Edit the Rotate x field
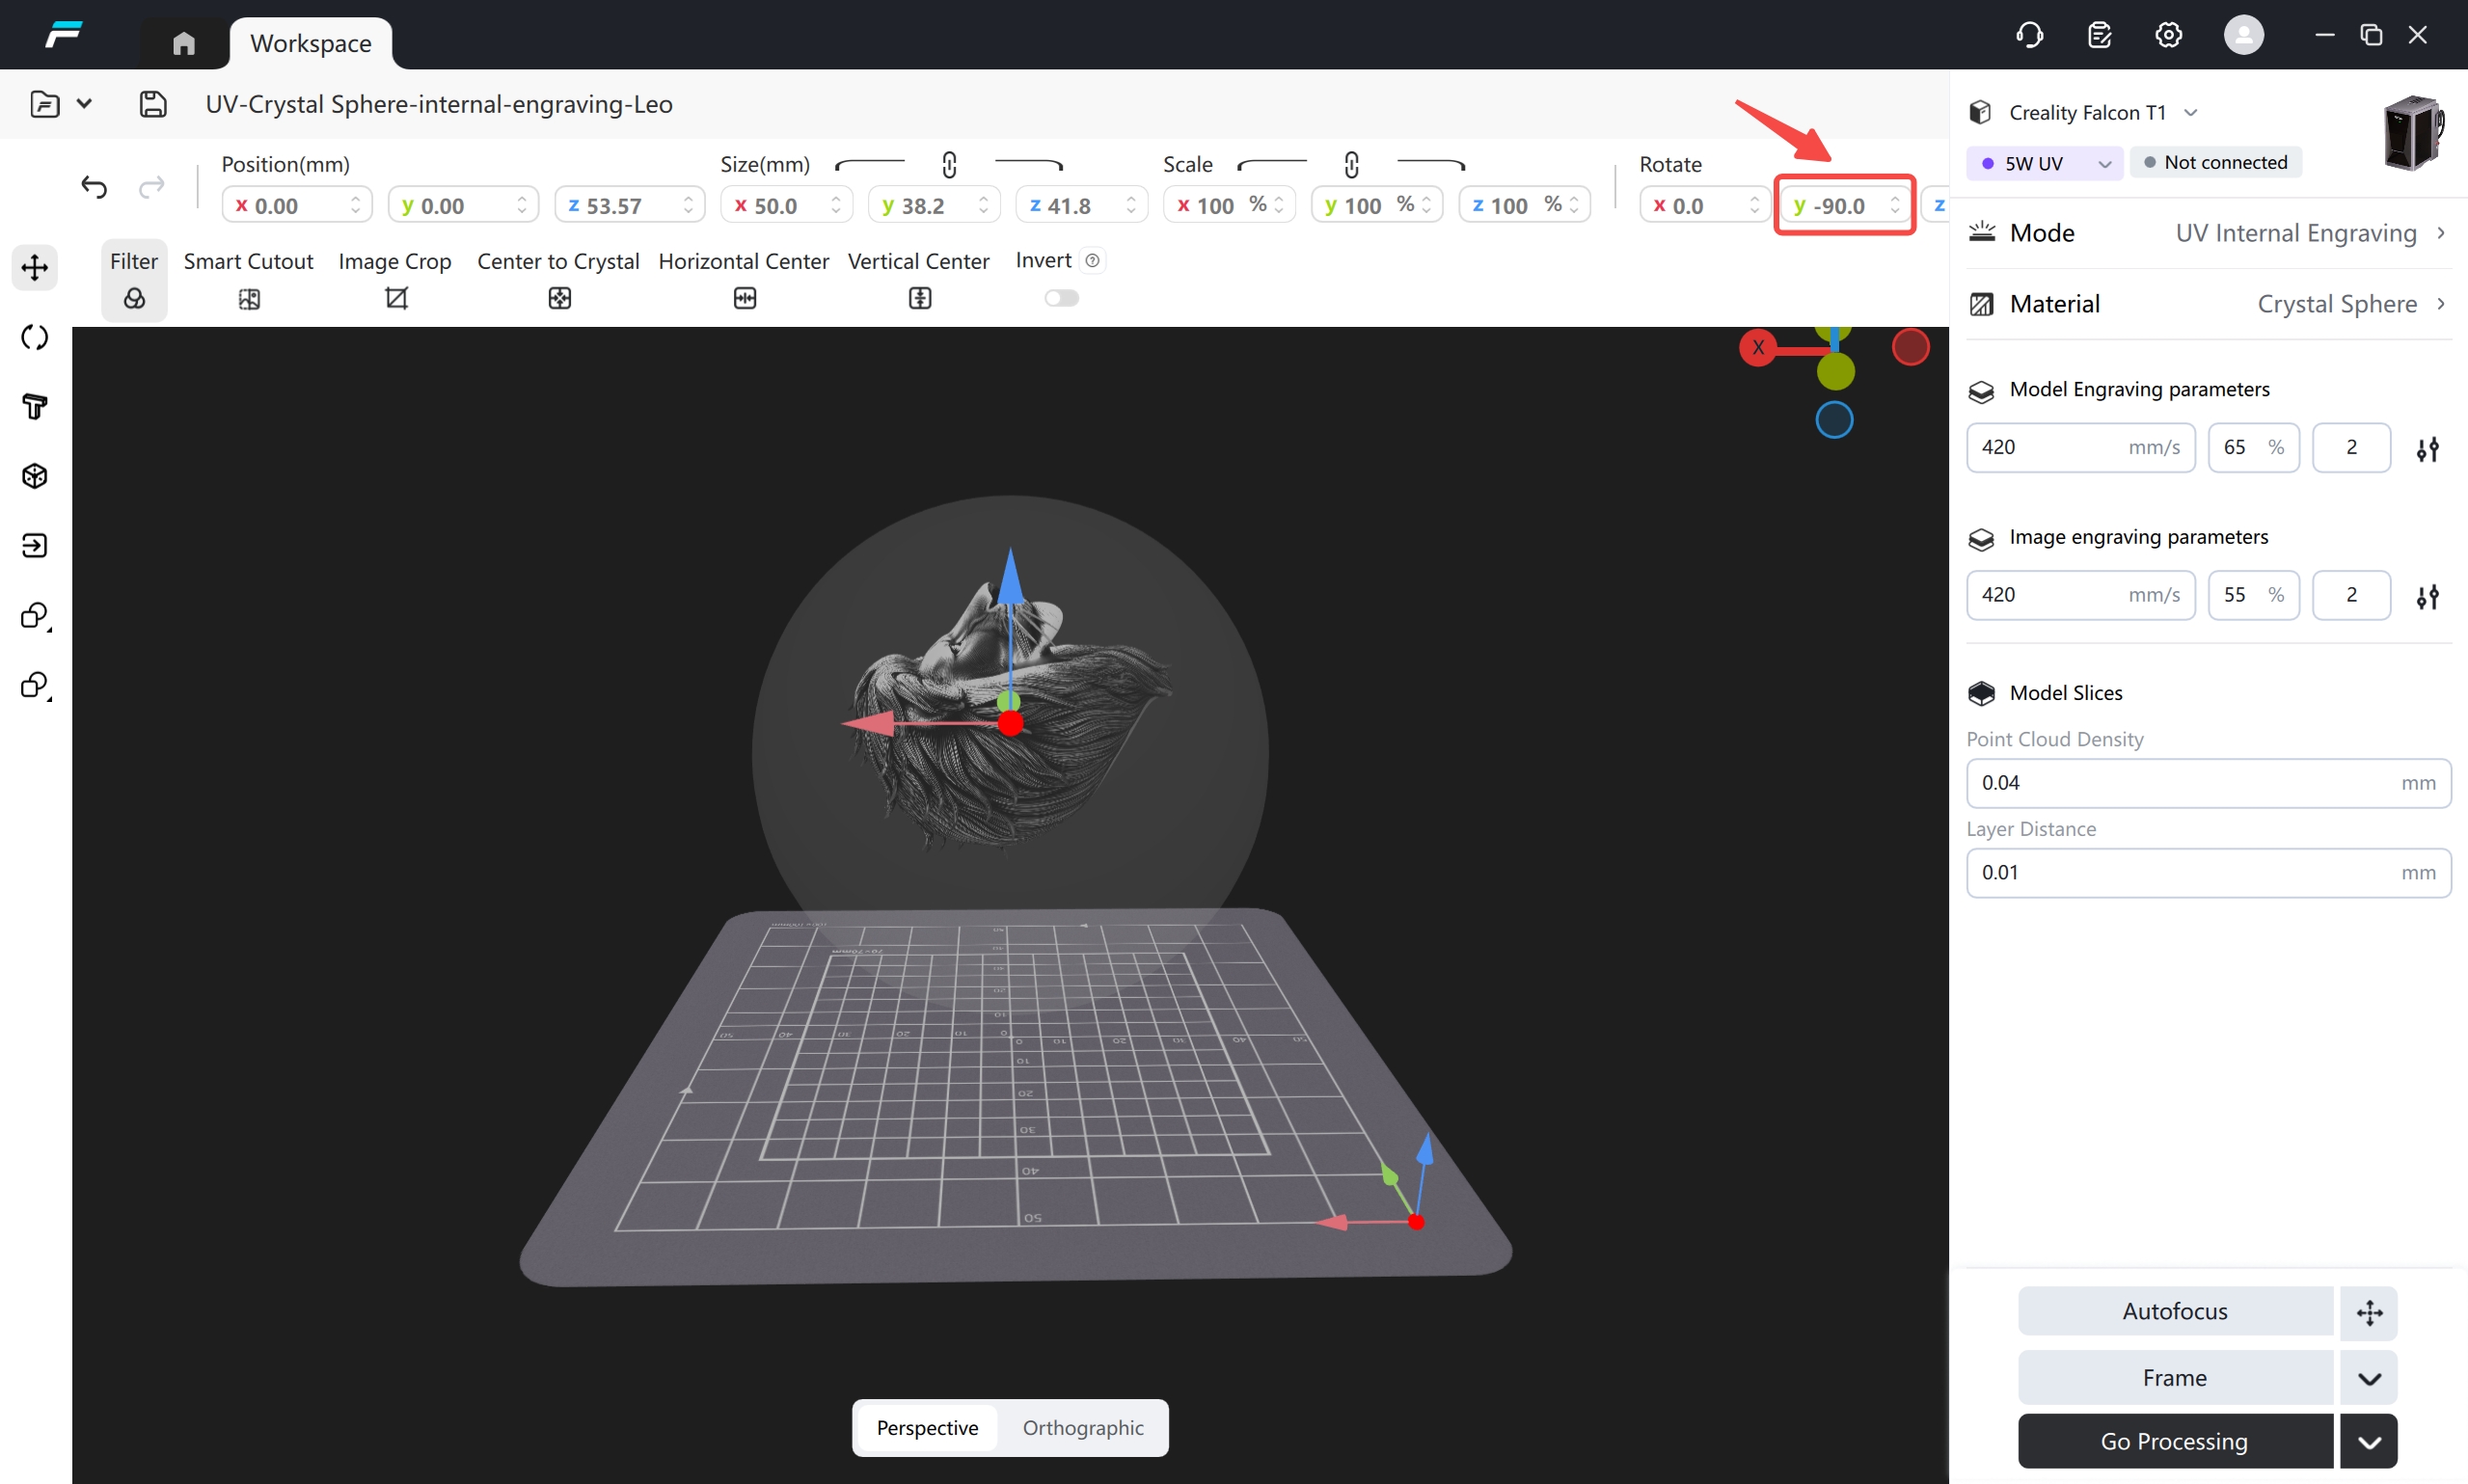The height and width of the screenshot is (1484, 2468). click(1705, 205)
